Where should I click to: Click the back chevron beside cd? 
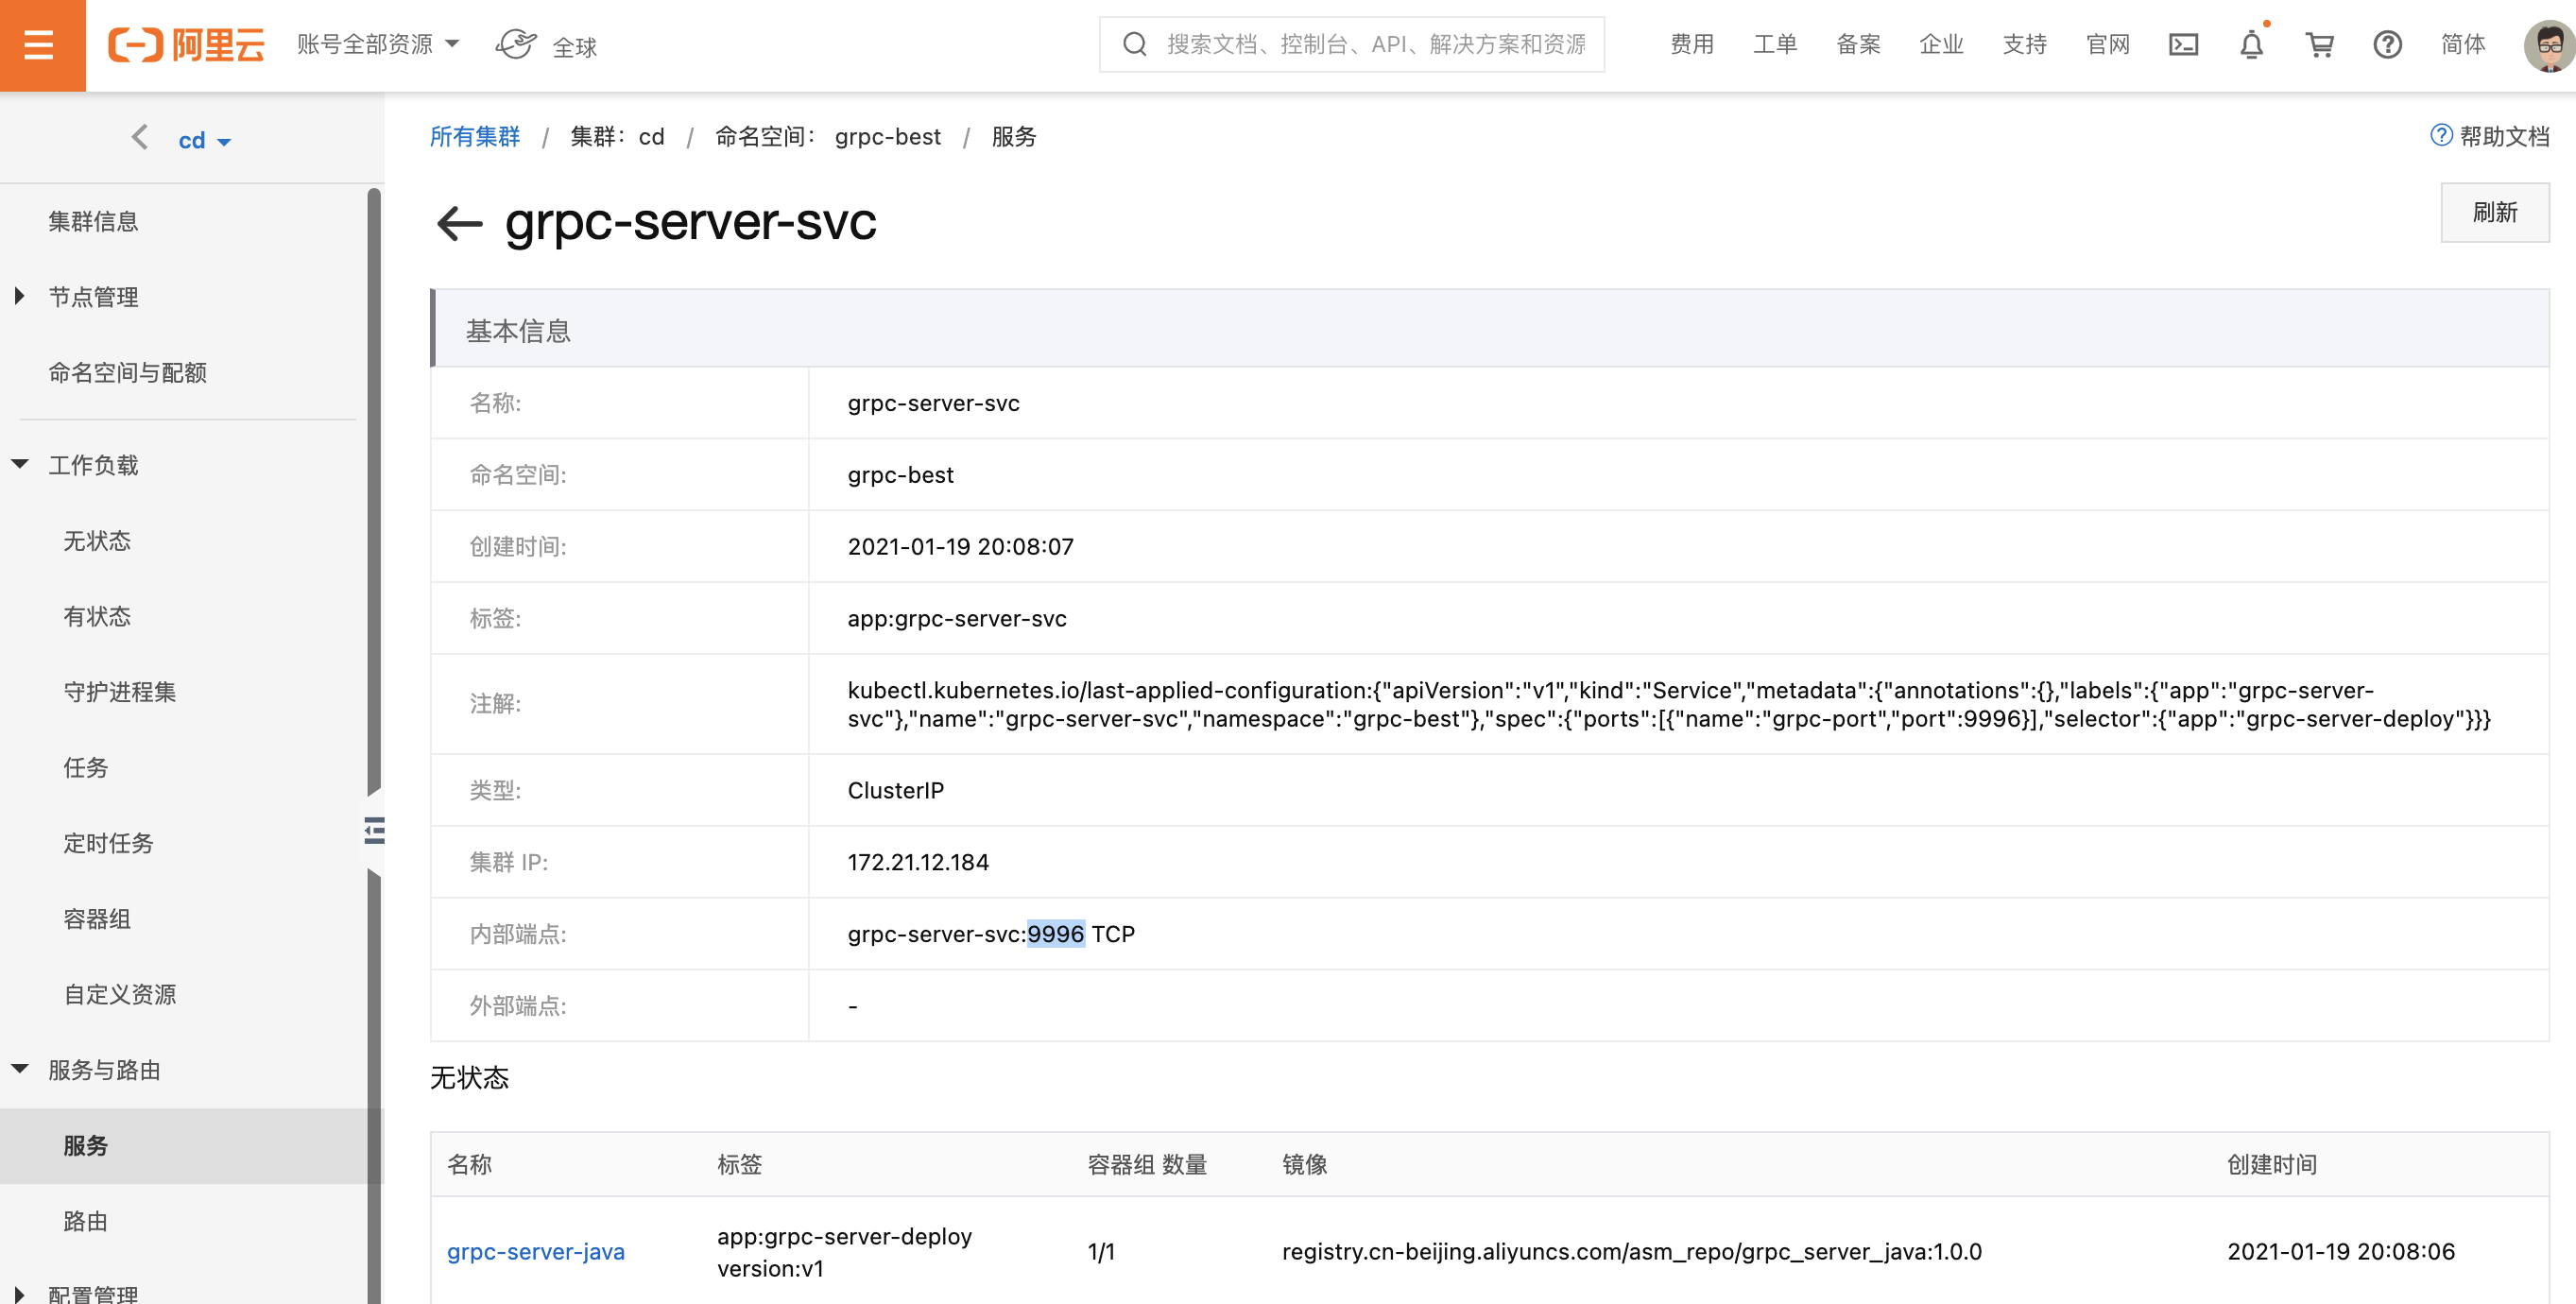coord(140,138)
